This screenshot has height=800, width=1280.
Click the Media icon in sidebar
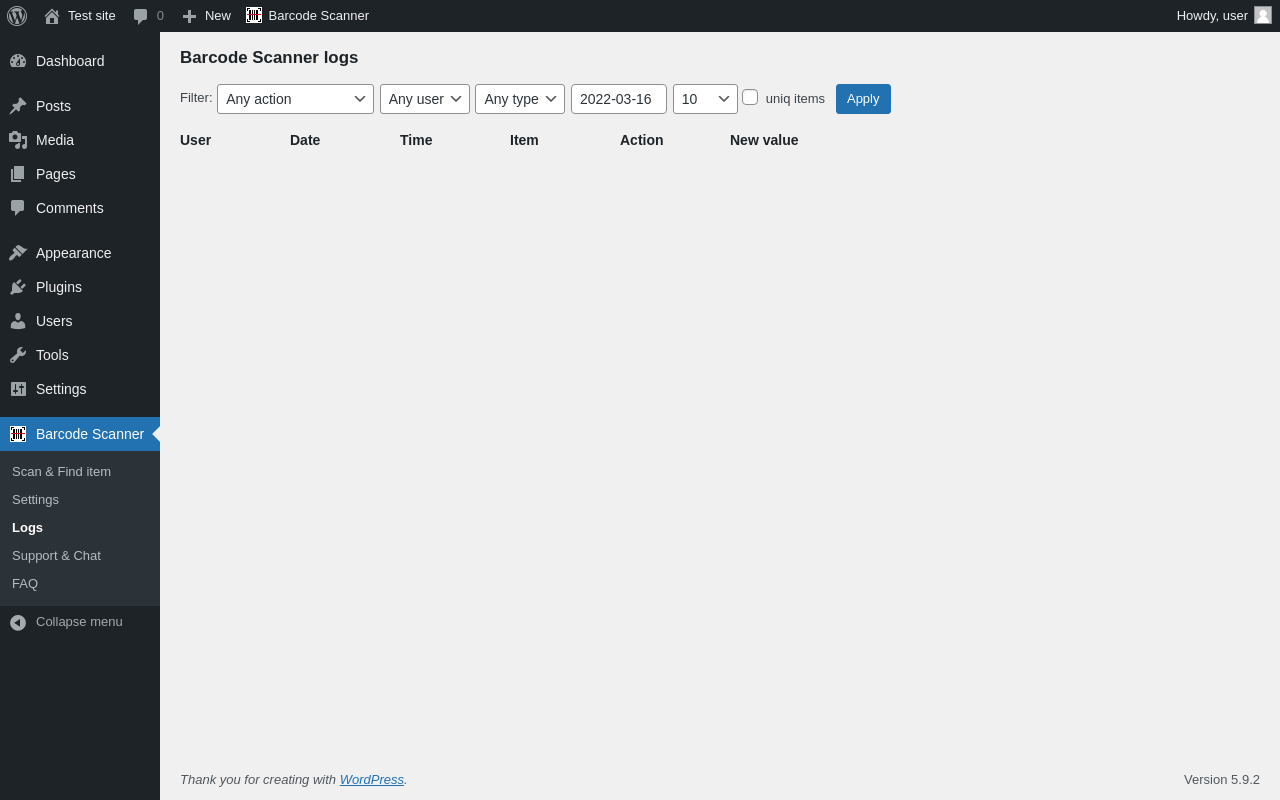pyautogui.click(x=18, y=140)
